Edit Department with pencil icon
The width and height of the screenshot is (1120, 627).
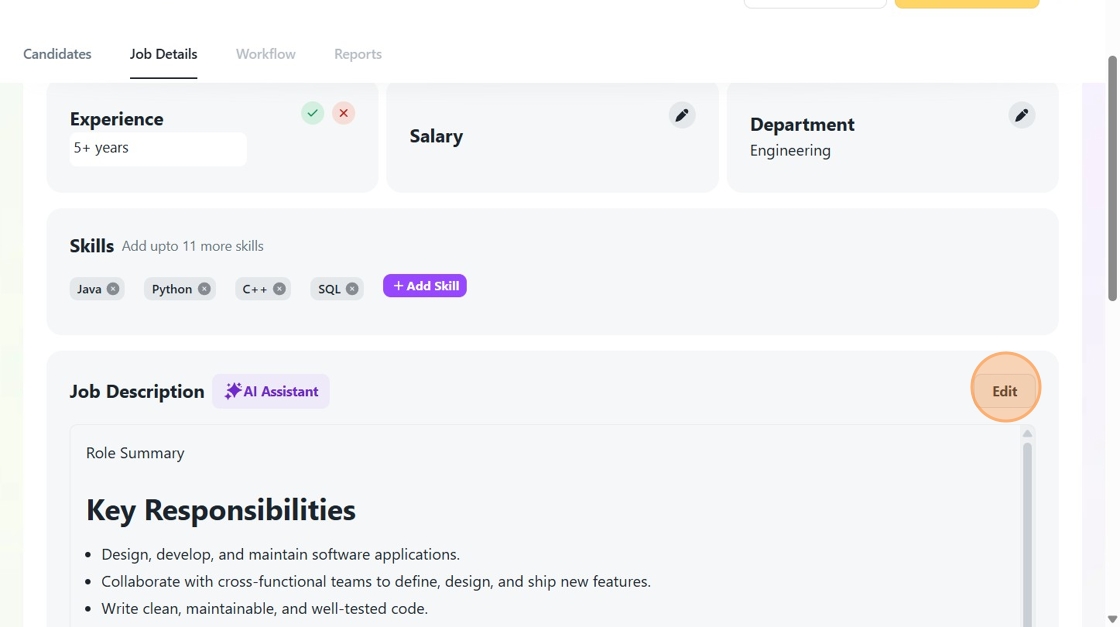1022,115
